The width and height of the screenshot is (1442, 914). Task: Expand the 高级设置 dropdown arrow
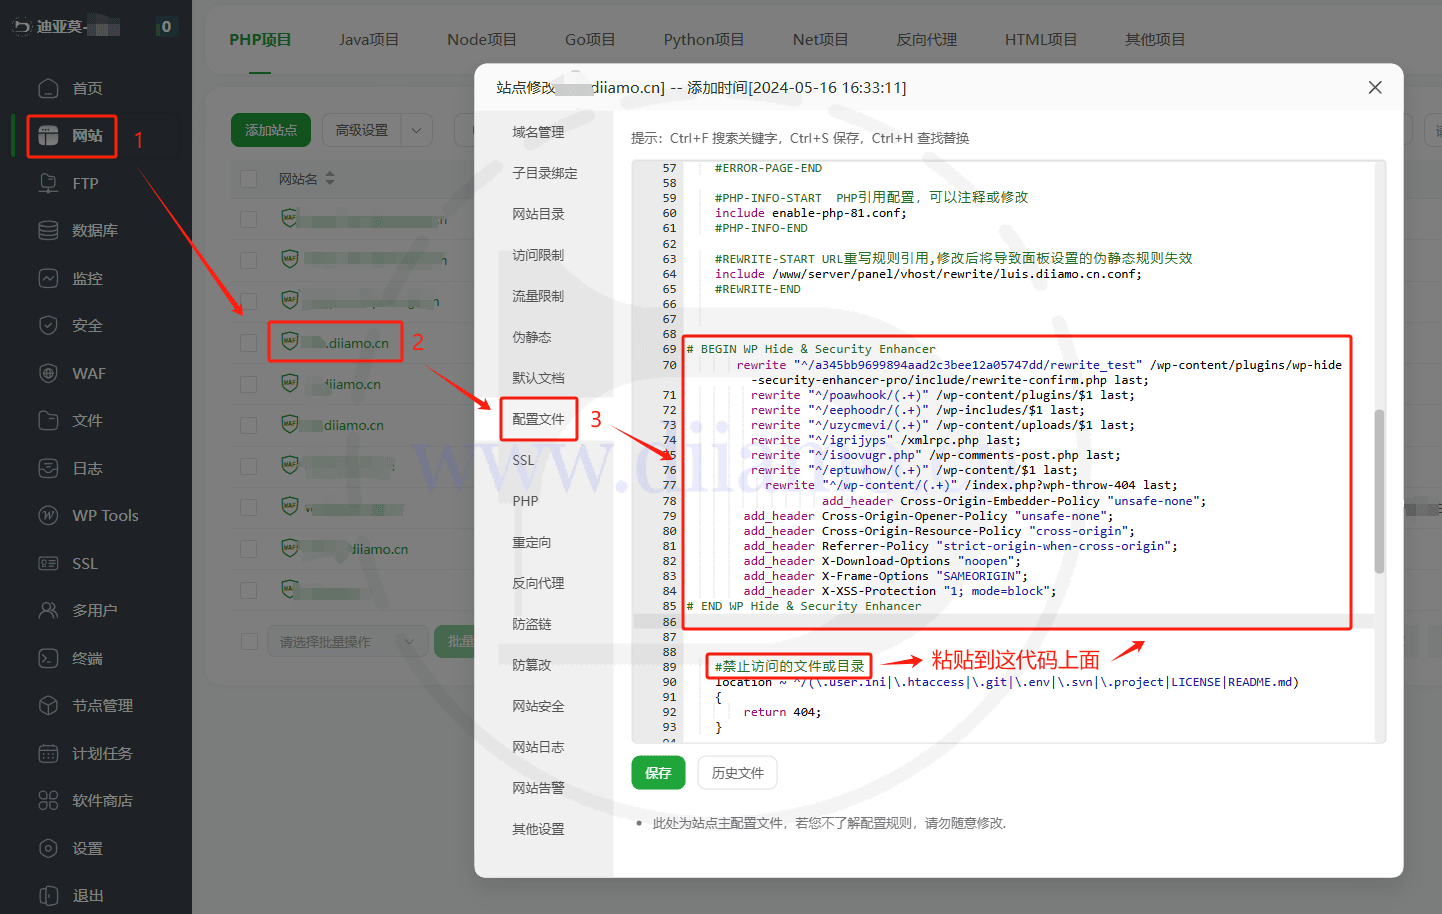[x=416, y=130]
